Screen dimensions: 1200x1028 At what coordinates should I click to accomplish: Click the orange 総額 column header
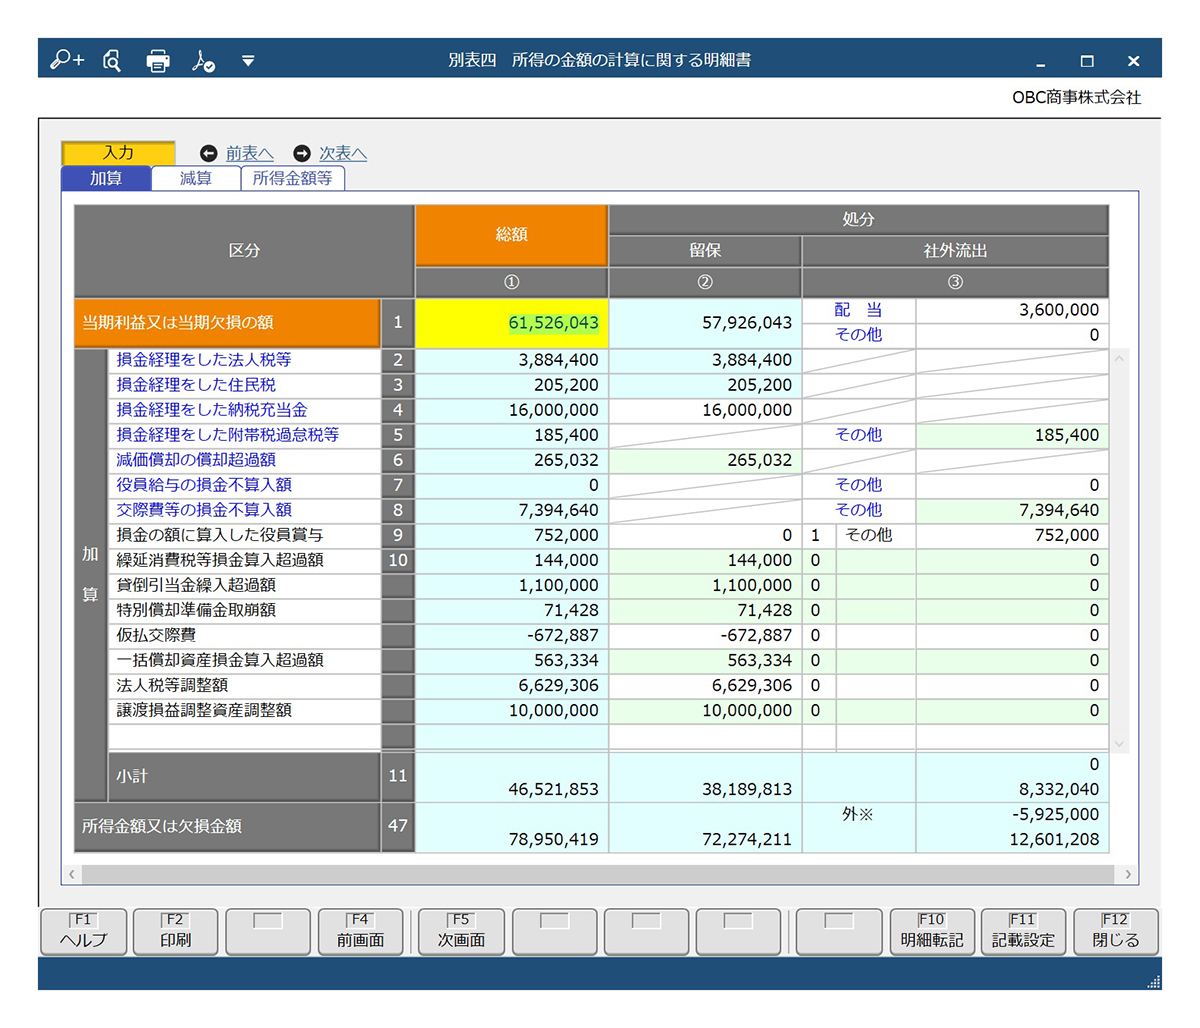(x=511, y=235)
